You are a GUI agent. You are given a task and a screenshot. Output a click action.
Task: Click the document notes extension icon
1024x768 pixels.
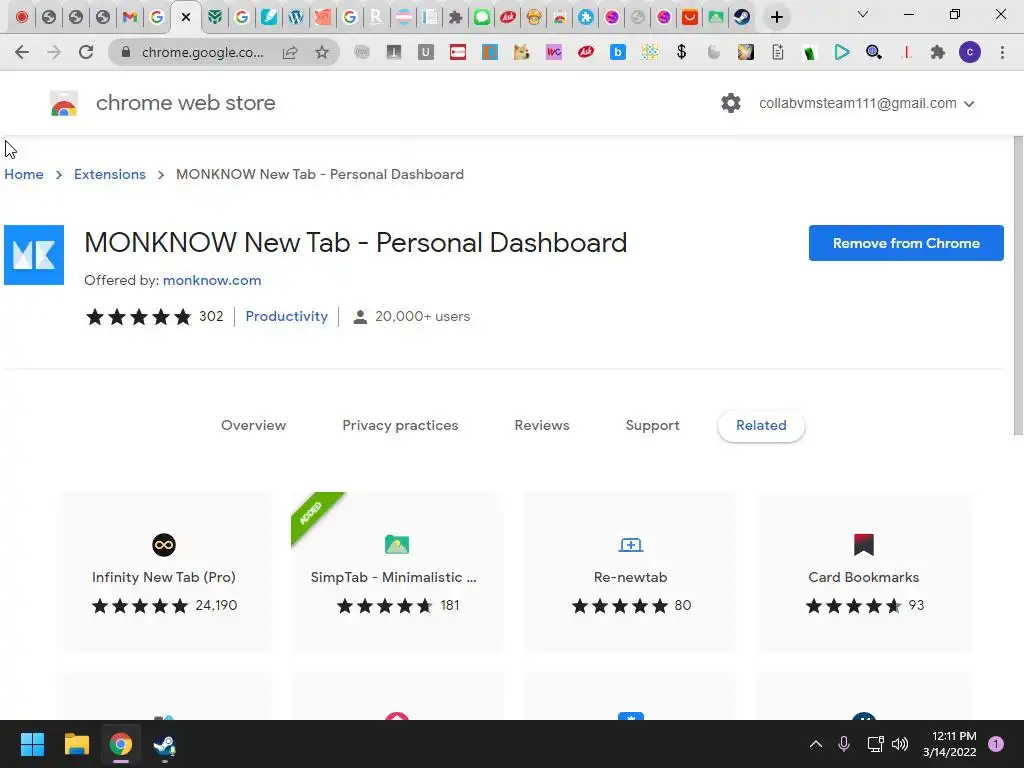tap(777, 52)
